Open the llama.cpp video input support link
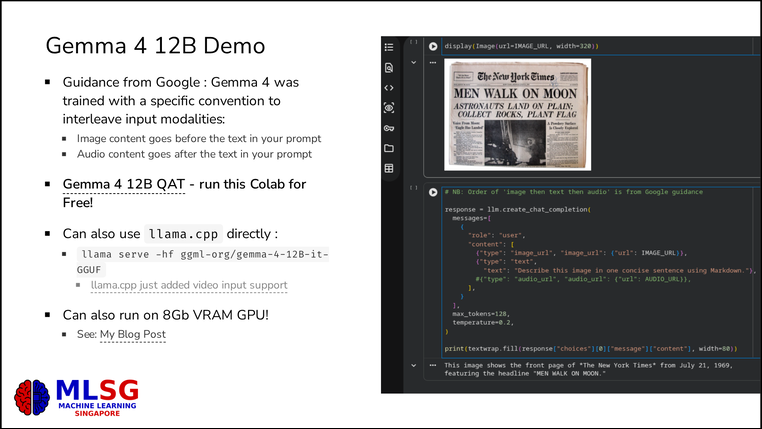This screenshot has height=429, width=762. 189,285
